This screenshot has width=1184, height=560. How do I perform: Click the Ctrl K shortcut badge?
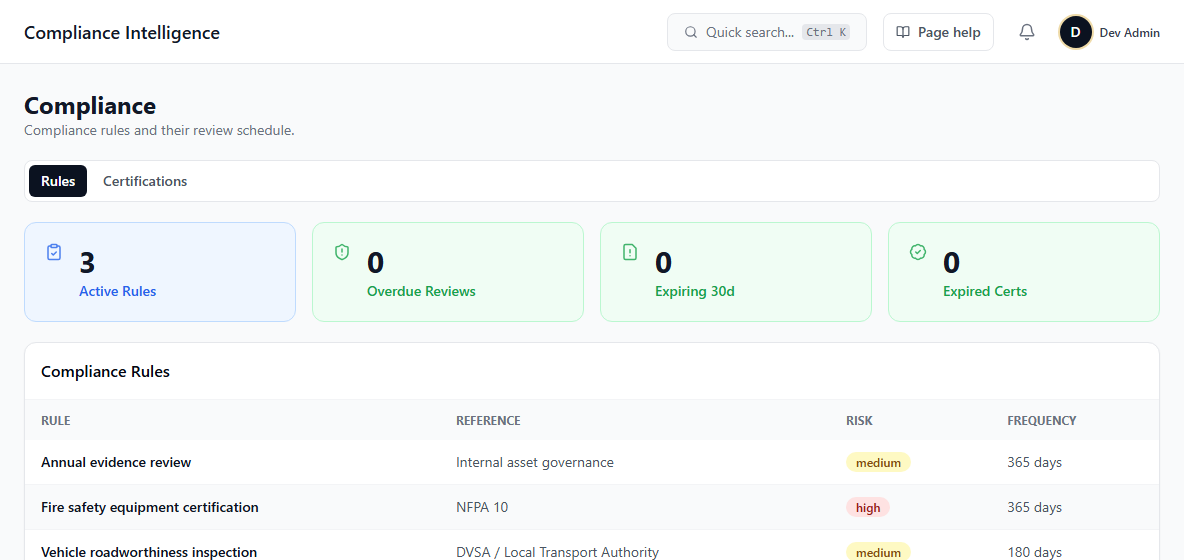click(826, 32)
